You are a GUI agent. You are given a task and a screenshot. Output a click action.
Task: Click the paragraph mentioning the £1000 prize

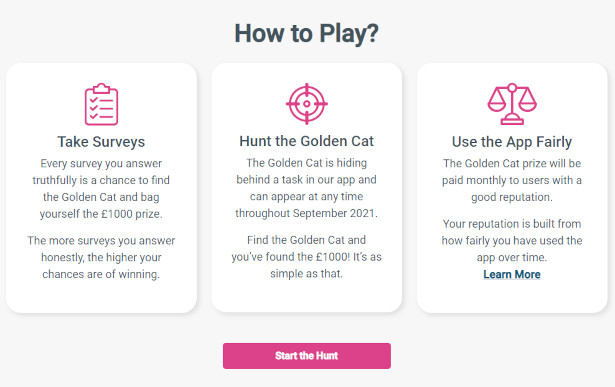101,189
